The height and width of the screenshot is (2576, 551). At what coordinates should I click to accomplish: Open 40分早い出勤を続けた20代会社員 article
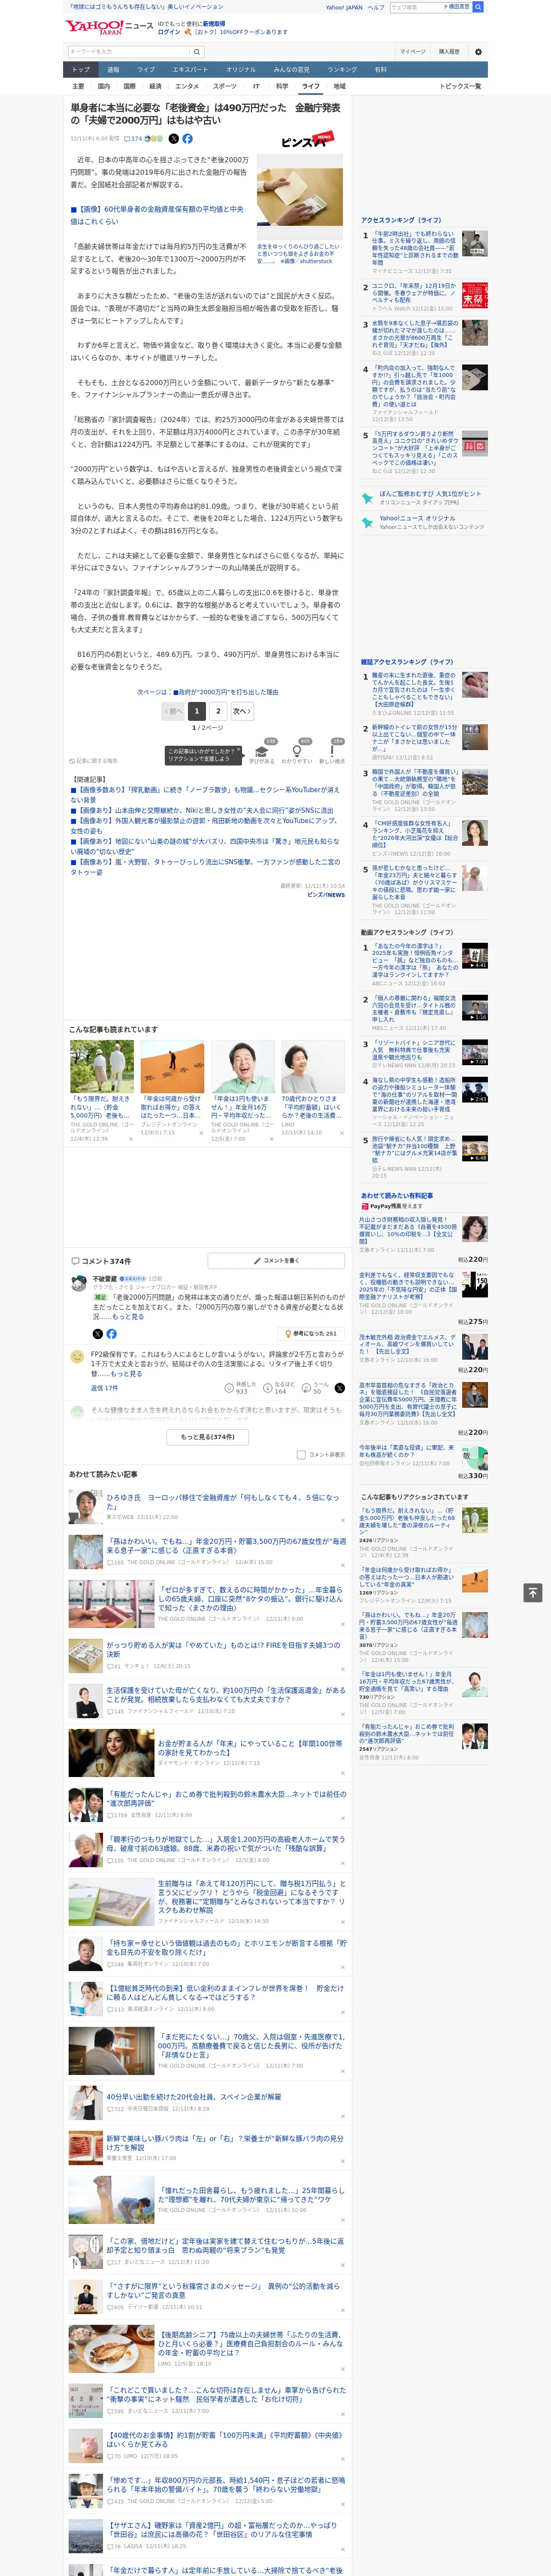pyautogui.click(x=194, y=2097)
